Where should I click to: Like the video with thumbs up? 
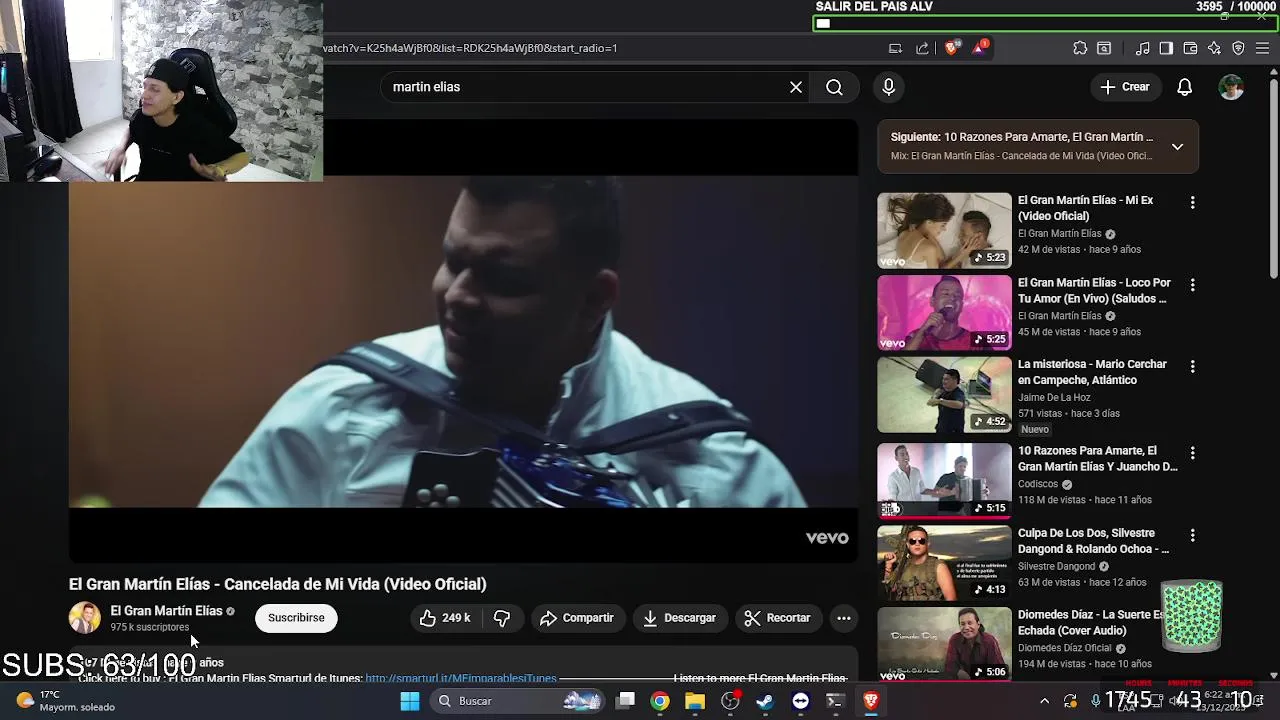coord(445,618)
